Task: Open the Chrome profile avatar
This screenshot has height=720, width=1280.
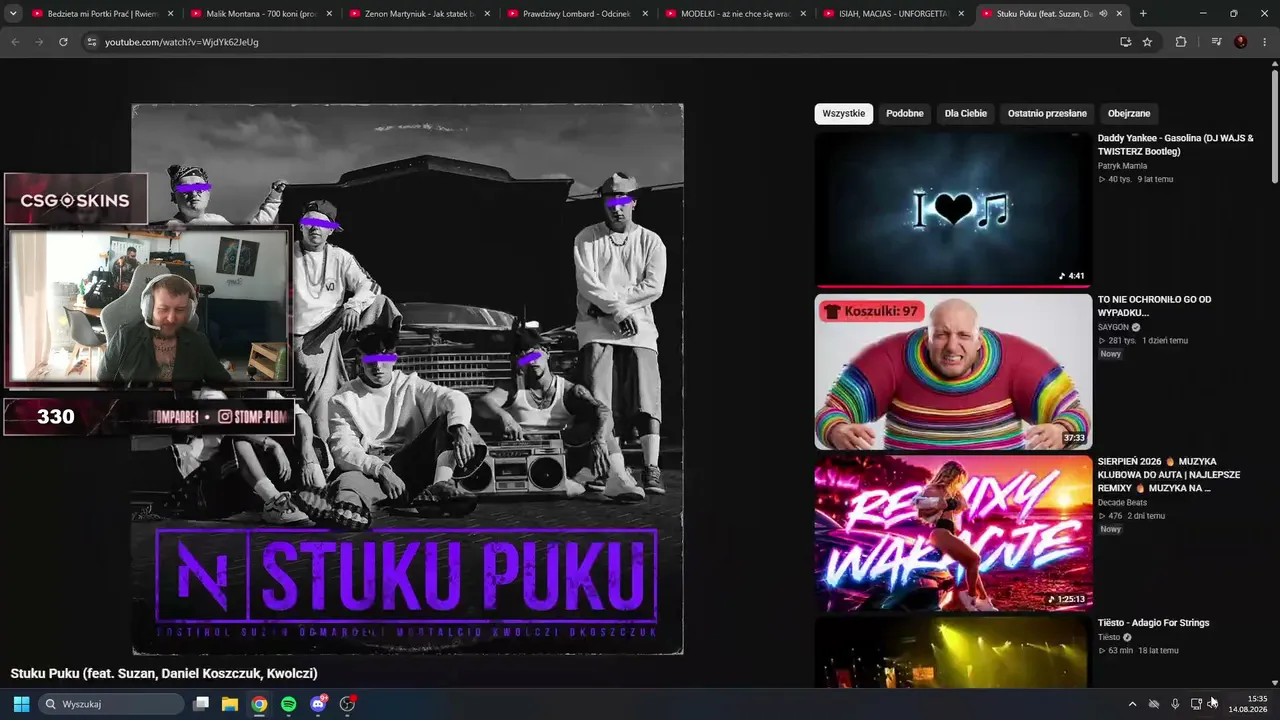Action: tap(1241, 42)
